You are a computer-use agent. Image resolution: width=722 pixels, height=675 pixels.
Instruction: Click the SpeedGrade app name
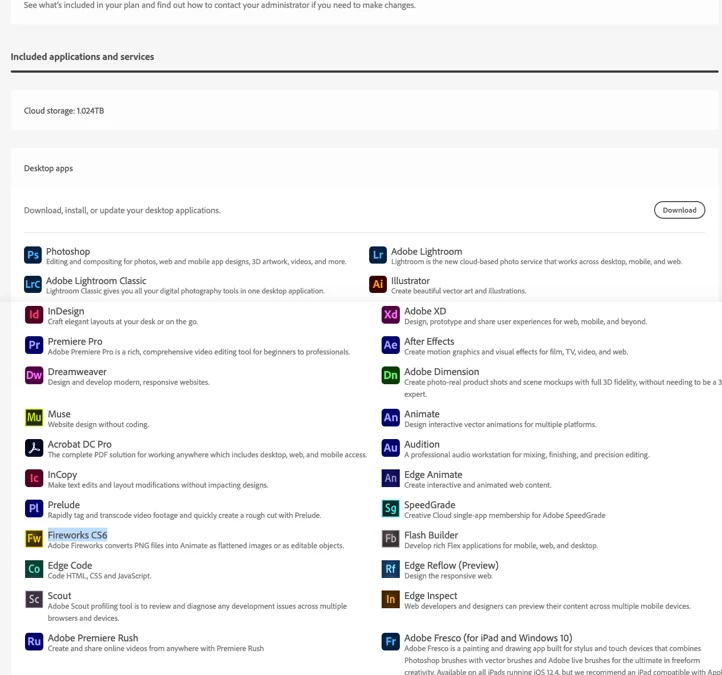430,505
